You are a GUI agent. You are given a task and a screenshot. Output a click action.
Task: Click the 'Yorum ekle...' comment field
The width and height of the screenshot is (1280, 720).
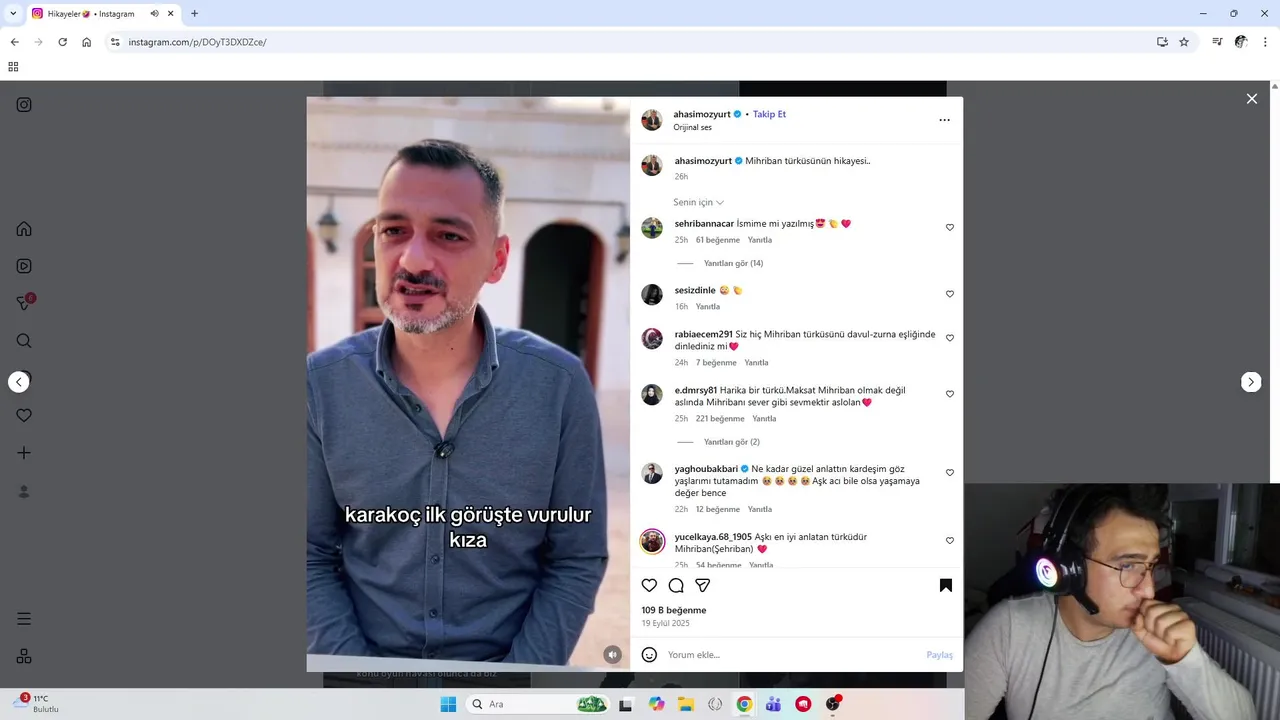[792, 655]
